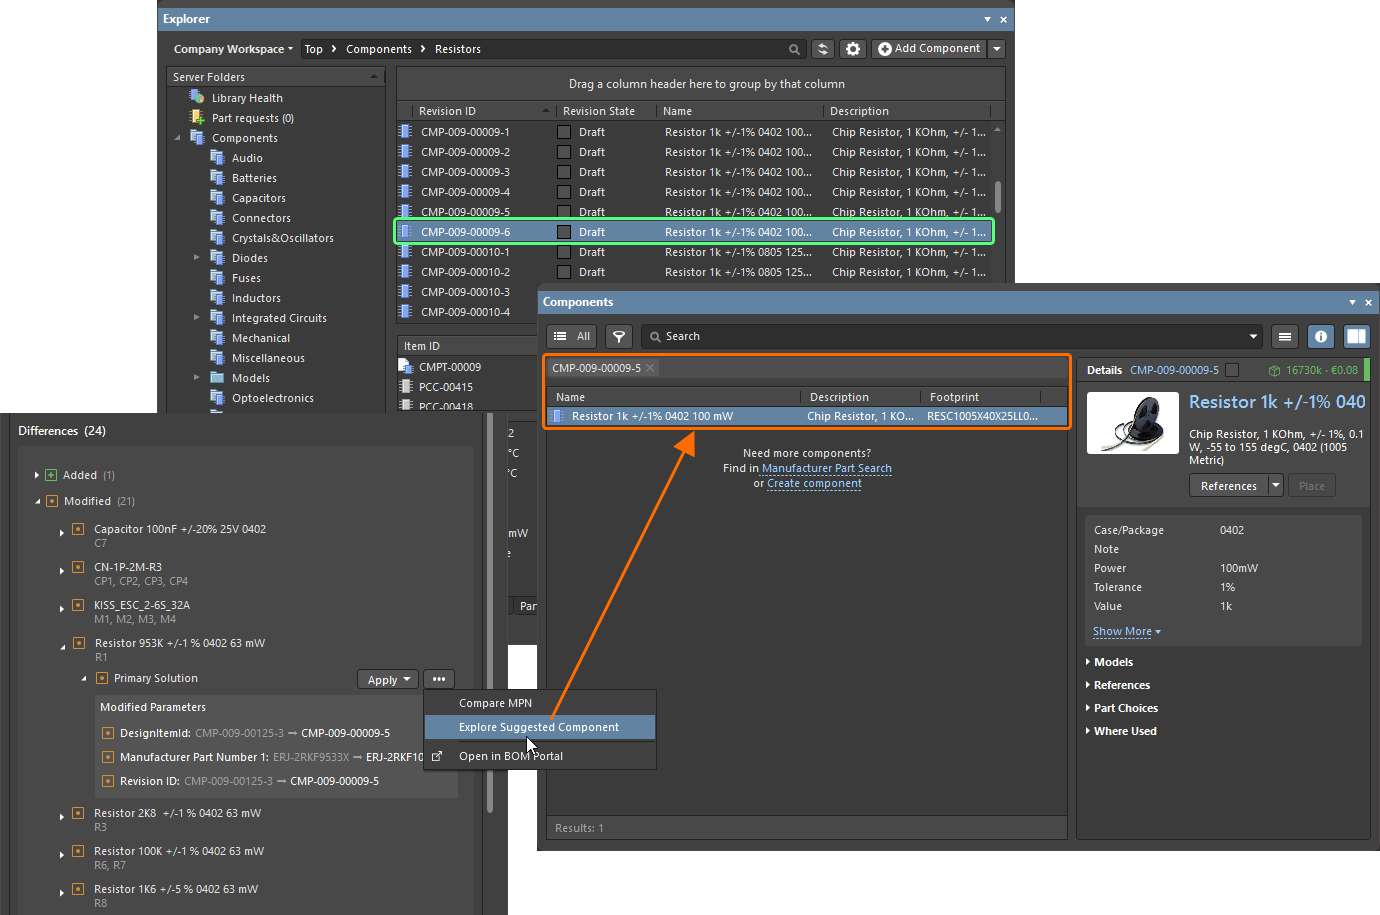Image resolution: width=1380 pixels, height=915 pixels.
Task: Open Explorer settings via gear icon
Action: pos(852,48)
